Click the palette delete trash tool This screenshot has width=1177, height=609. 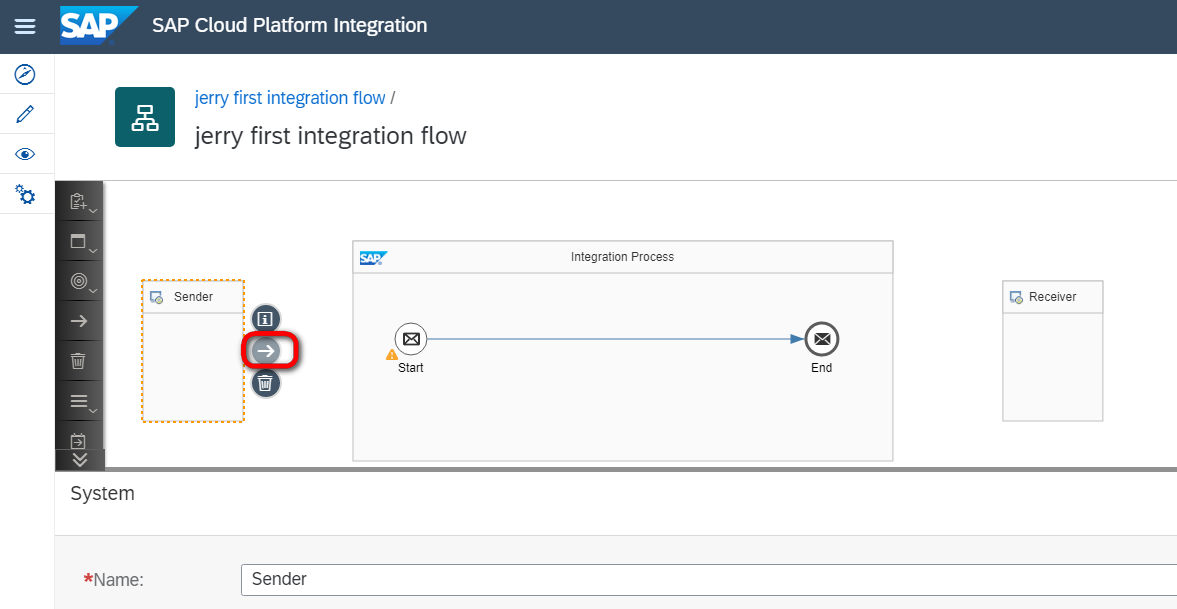coord(79,361)
